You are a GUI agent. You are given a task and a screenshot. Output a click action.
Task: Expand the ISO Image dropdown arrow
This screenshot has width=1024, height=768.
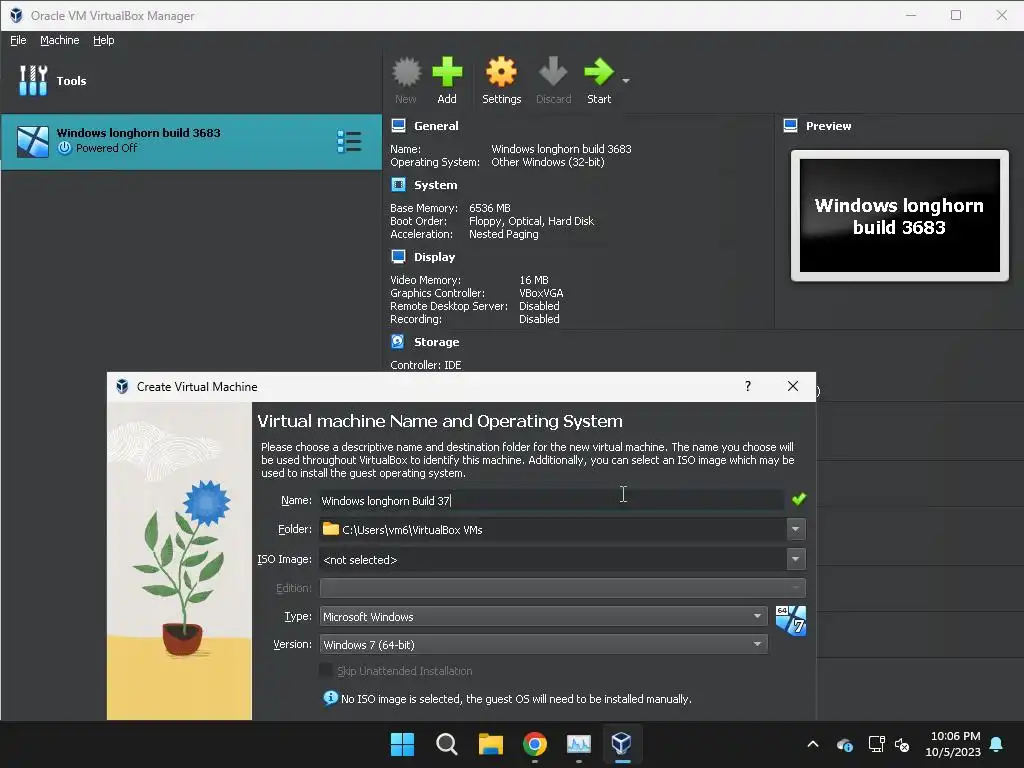pos(795,559)
